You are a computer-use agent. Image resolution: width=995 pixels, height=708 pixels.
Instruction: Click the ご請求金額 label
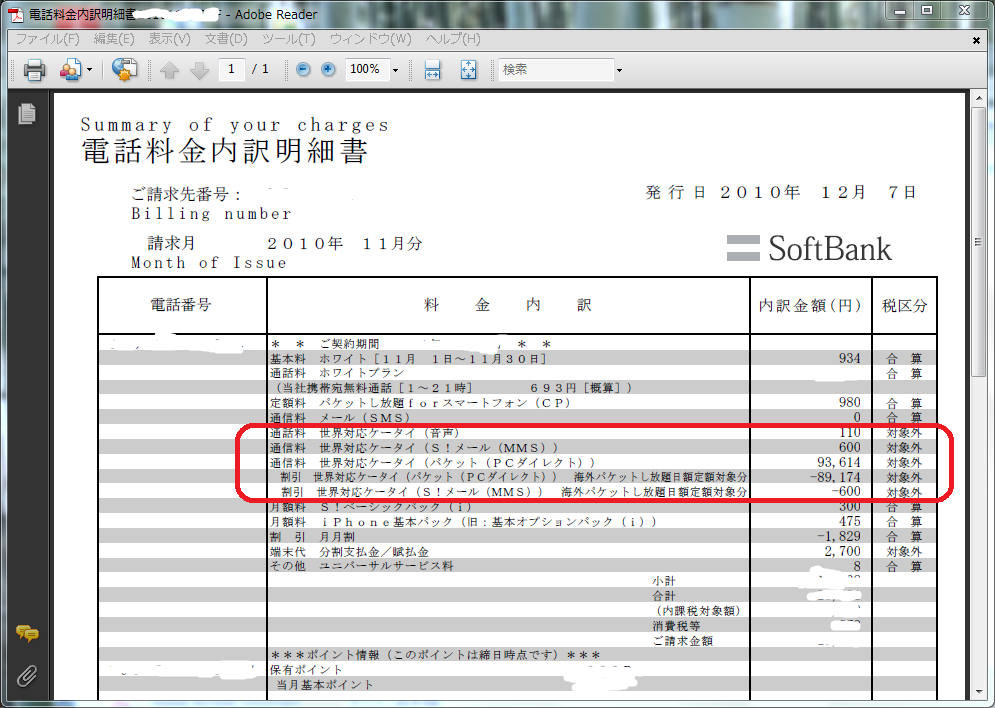(683, 641)
